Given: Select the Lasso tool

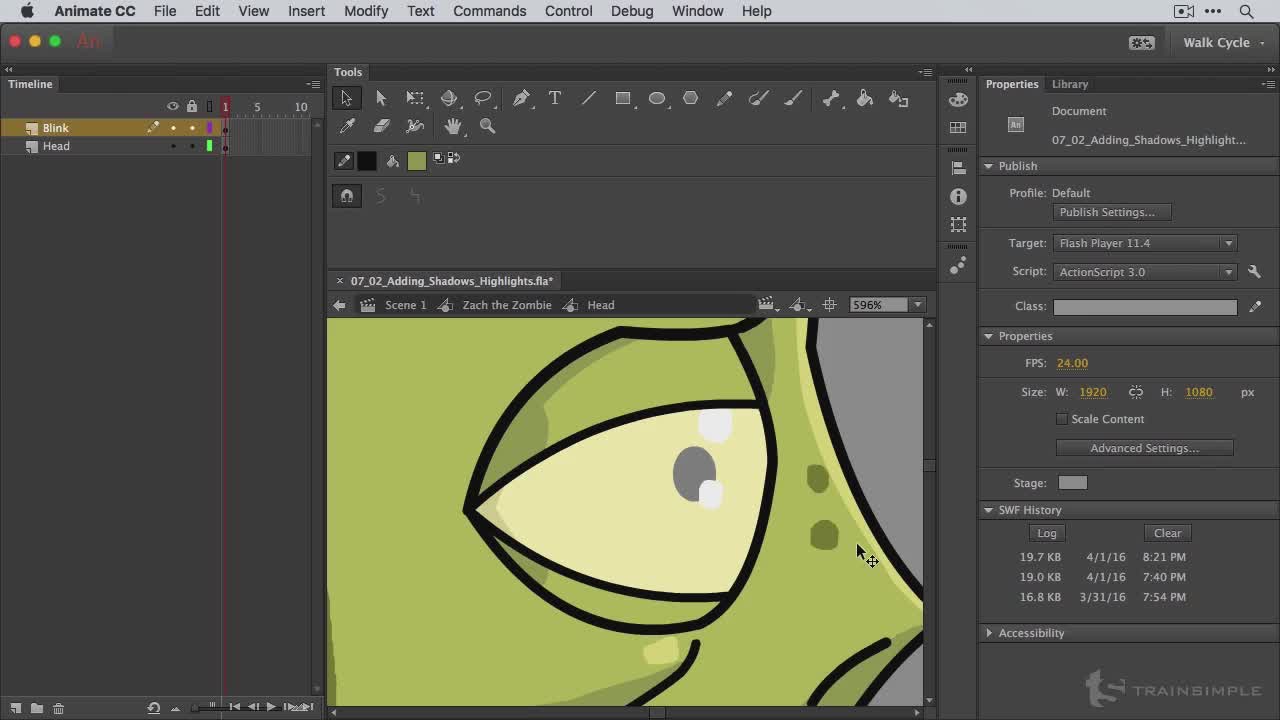Looking at the screenshot, I should click(483, 98).
